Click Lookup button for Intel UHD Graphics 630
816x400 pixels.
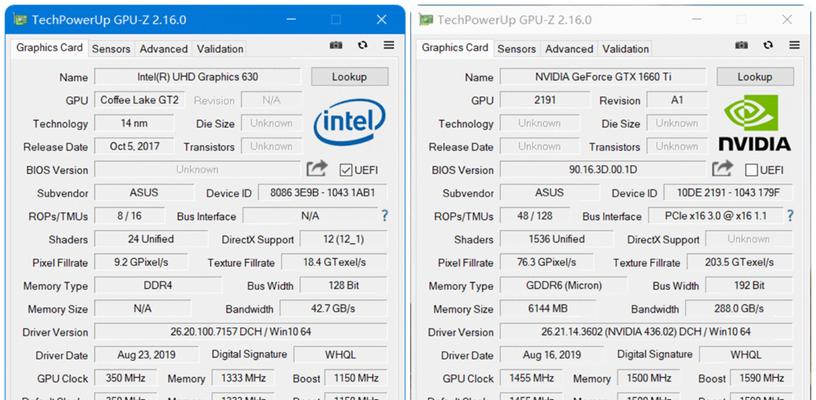click(349, 76)
